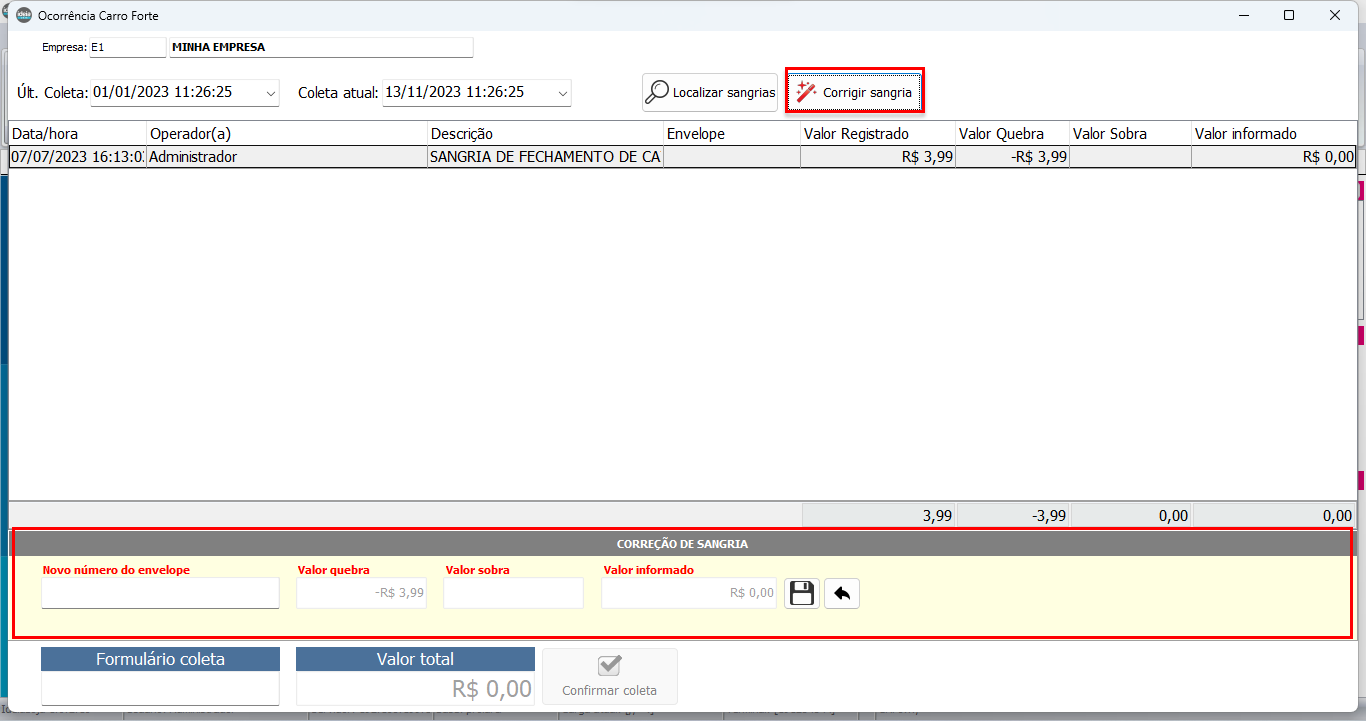Click the Formulário coleta input field
Screen dimensions: 1366x721
coord(160,688)
